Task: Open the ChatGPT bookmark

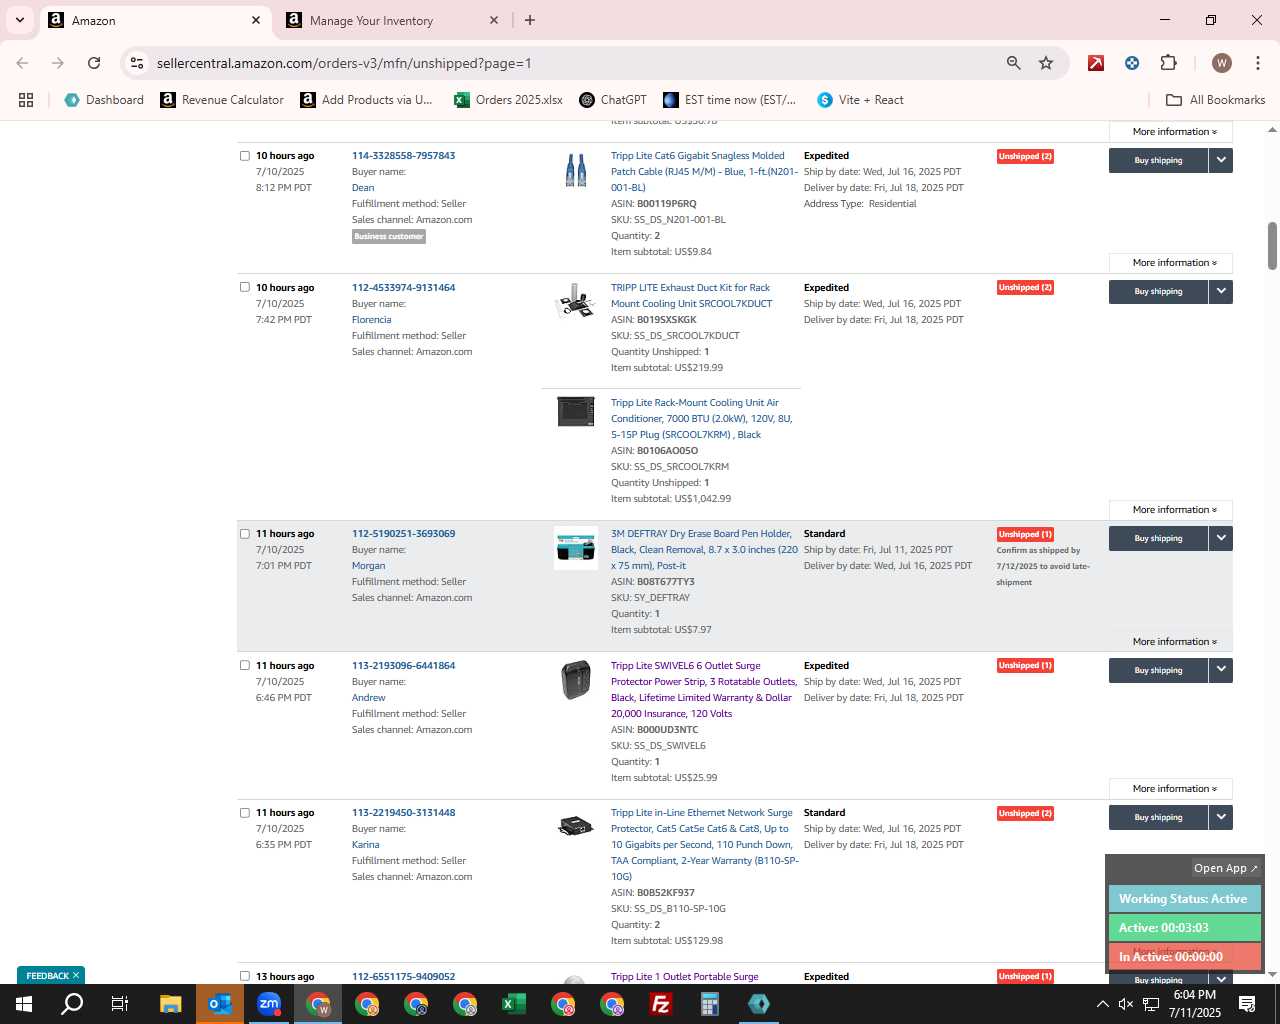Action: pos(613,100)
